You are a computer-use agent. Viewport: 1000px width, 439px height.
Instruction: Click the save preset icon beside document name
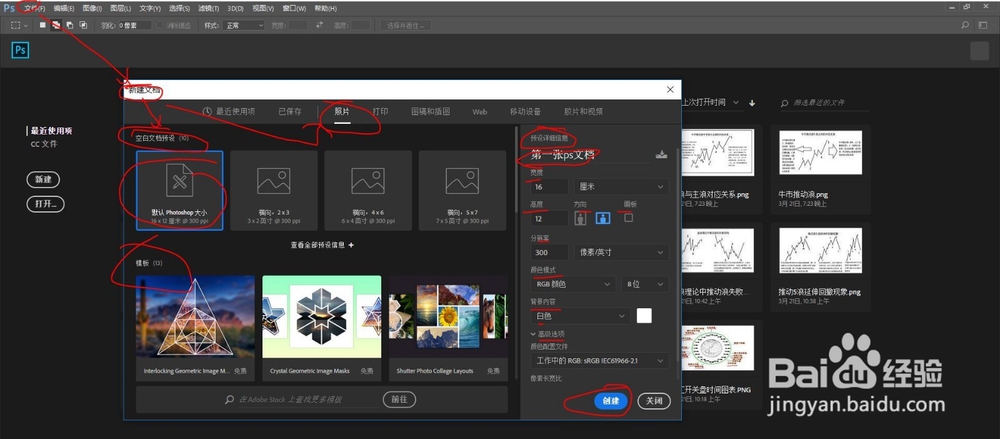(x=661, y=154)
